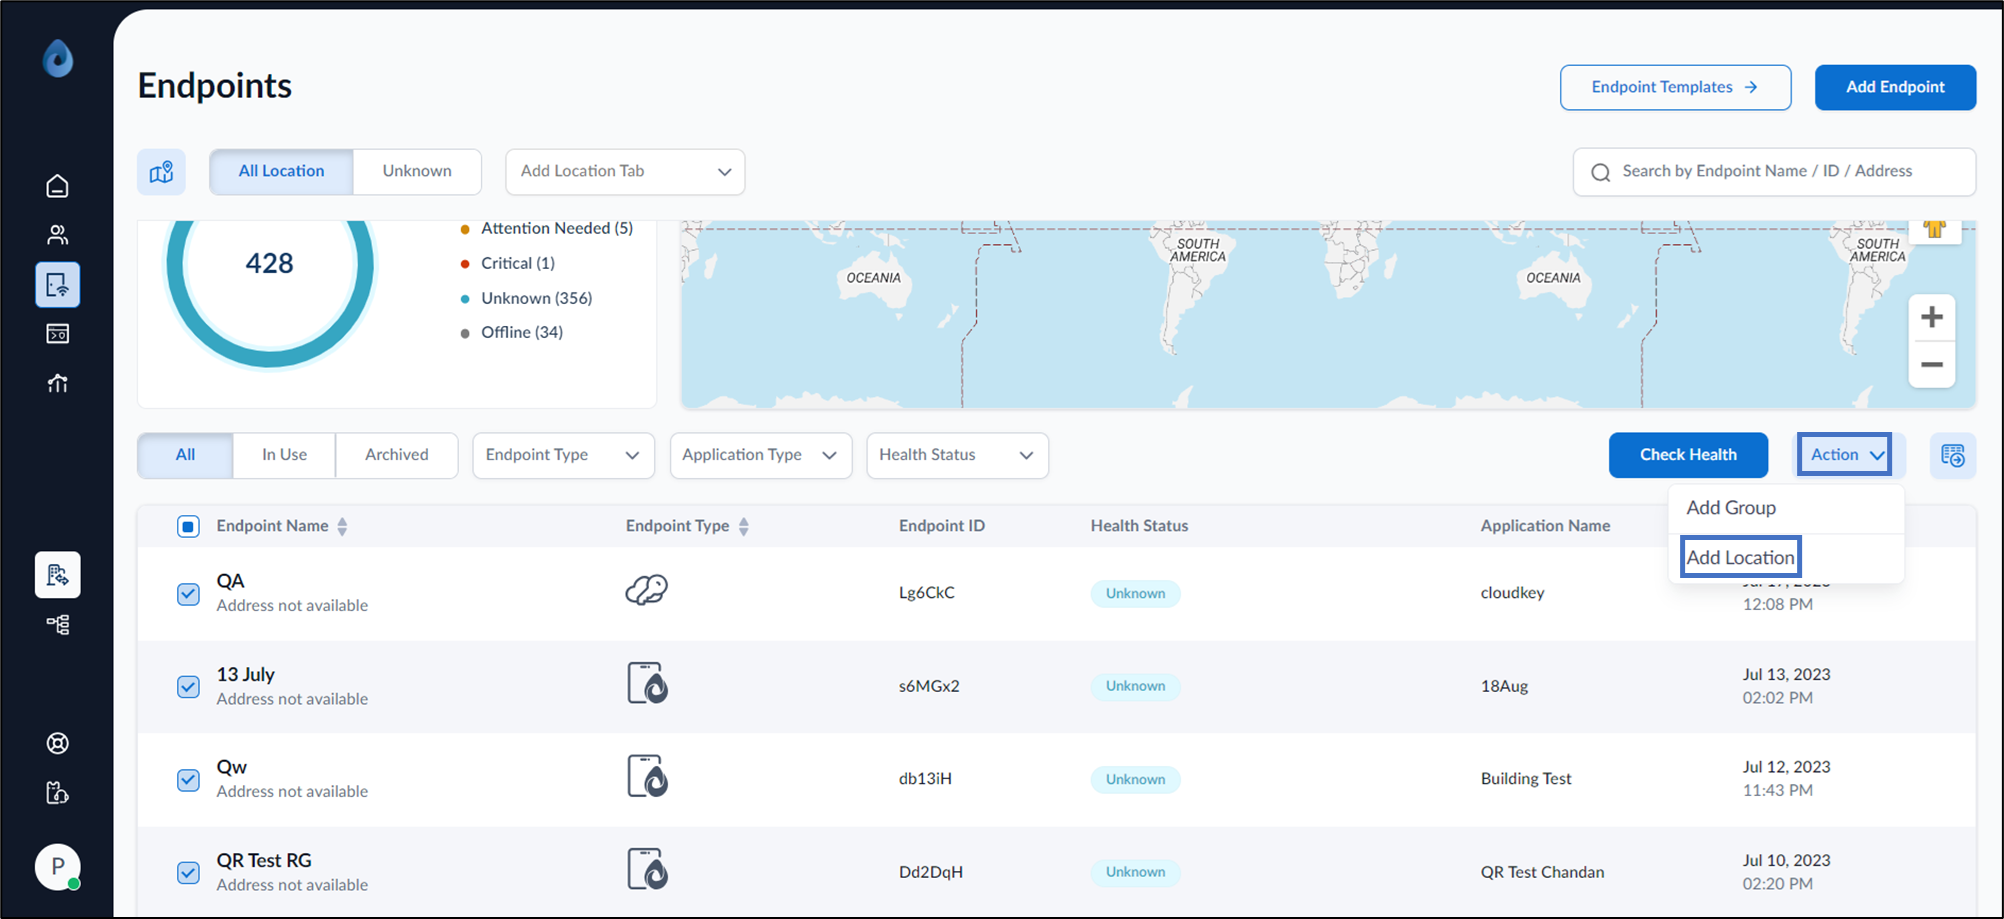Open Endpoint Templates
Viewport: 2004px width, 919px height.
click(1675, 87)
